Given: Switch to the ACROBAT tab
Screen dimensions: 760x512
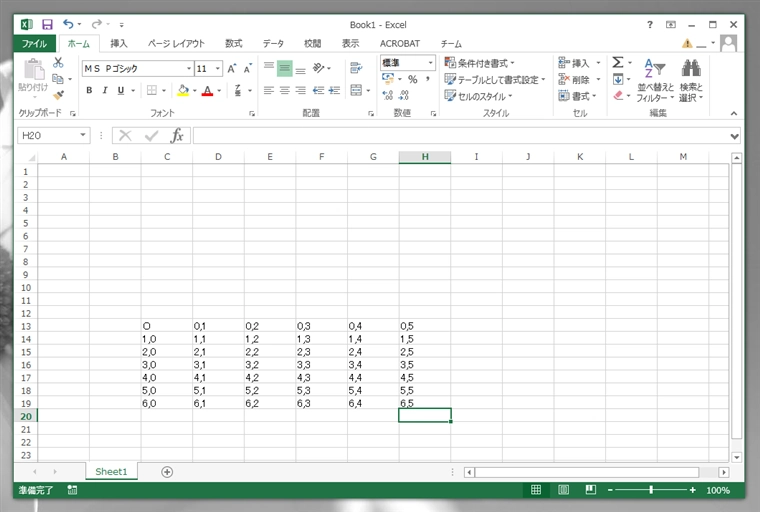Looking at the screenshot, I should [400, 44].
